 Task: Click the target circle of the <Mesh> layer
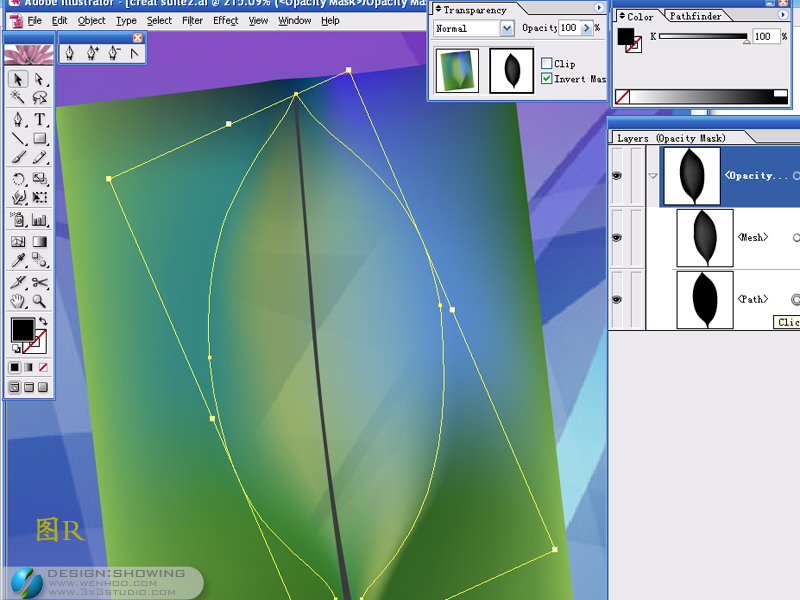pos(796,238)
